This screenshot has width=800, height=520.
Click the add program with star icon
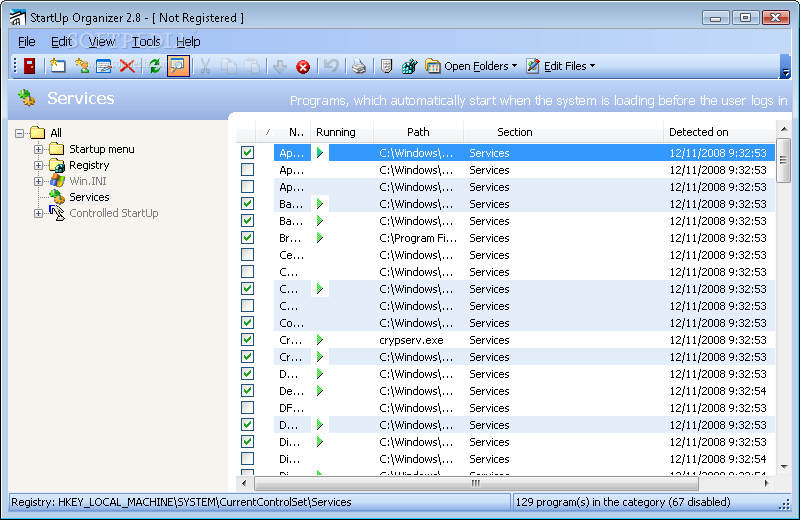pos(82,66)
